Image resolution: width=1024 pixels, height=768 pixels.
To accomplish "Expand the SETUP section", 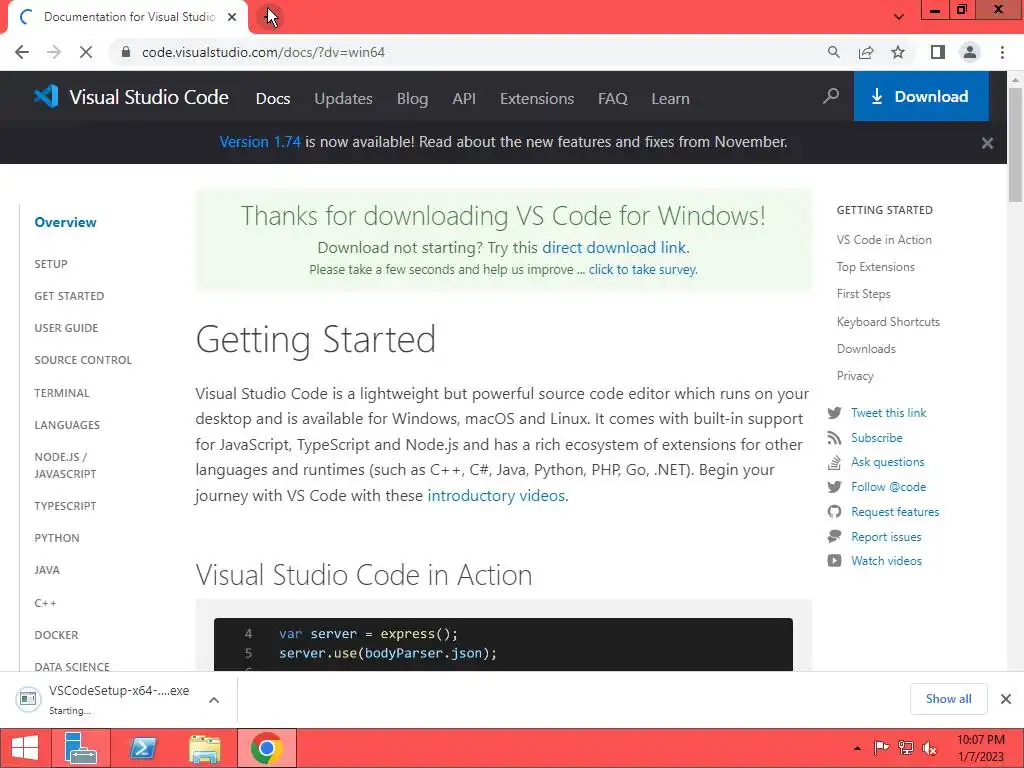I will point(51,264).
